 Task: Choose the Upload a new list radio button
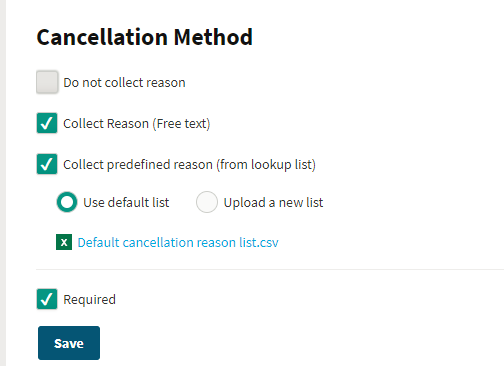(x=207, y=202)
